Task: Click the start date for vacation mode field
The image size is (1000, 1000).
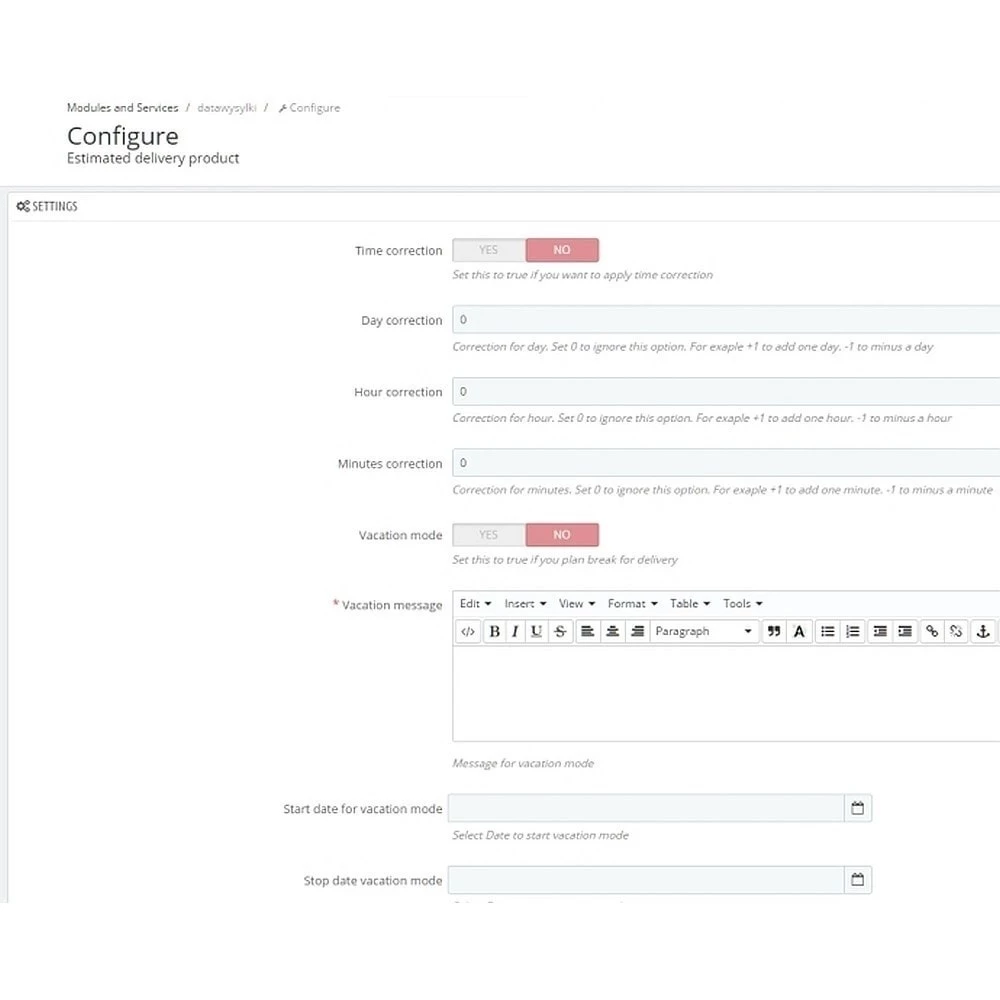Action: coord(646,808)
